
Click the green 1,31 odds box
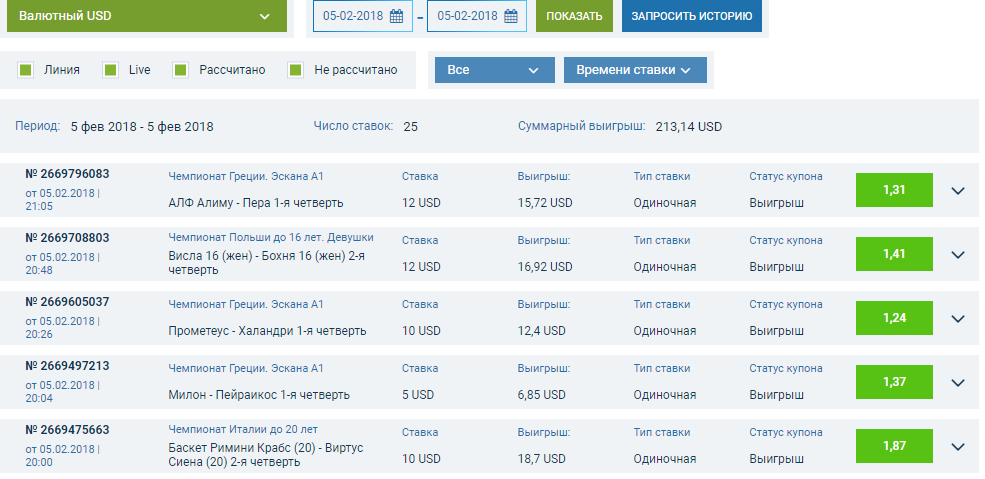894,190
